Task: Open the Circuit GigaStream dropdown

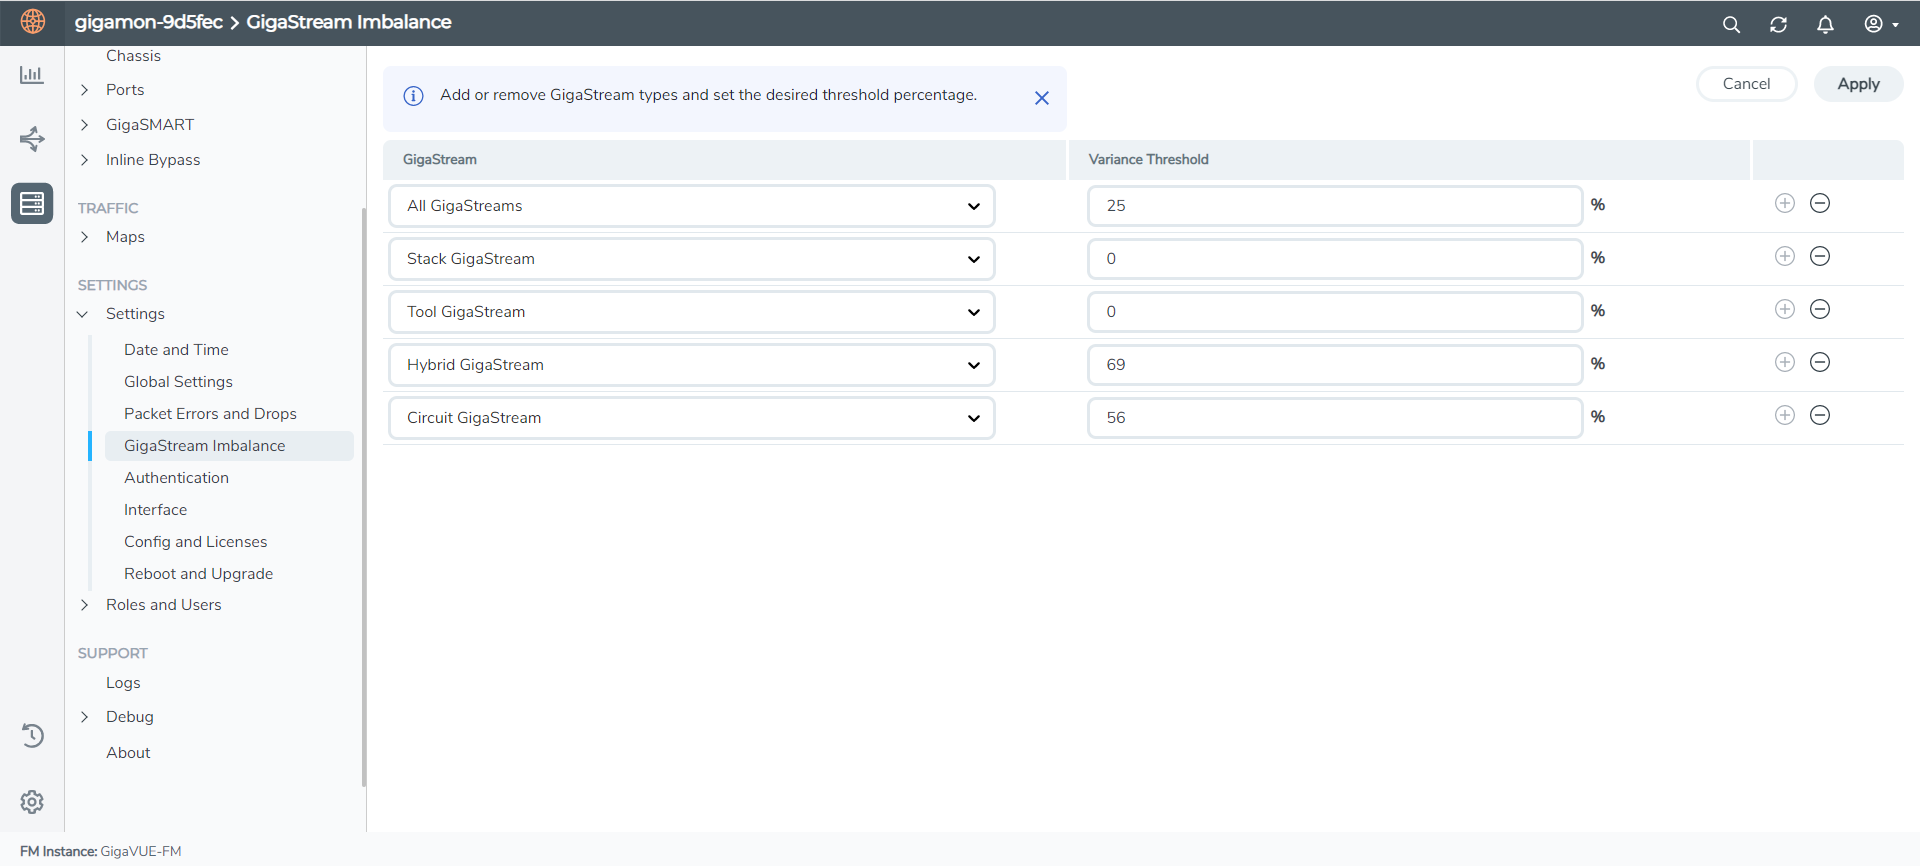Action: click(691, 418)
